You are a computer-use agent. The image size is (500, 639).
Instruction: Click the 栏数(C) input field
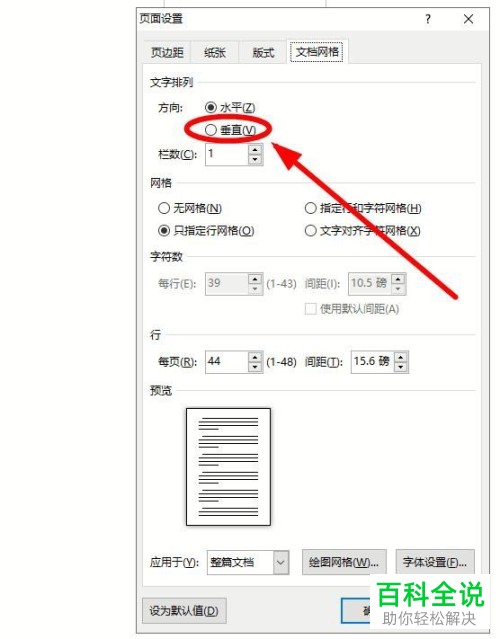coord(227,154)
